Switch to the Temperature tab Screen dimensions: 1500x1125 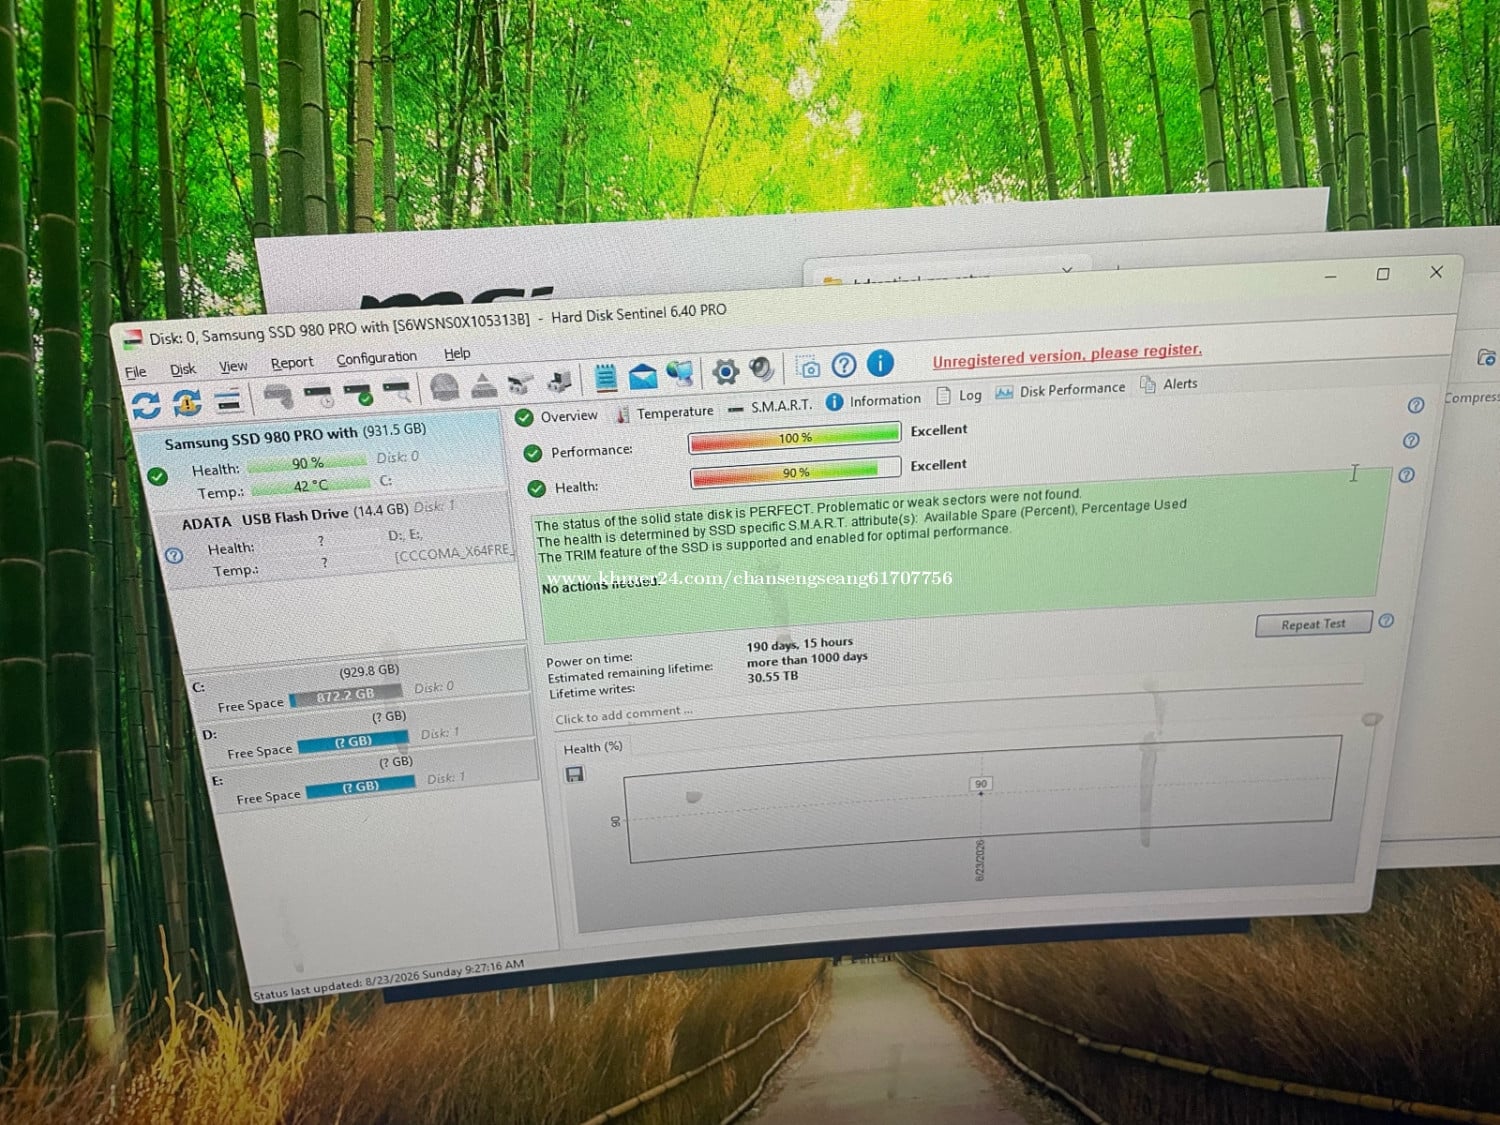[x=665, y=412]
